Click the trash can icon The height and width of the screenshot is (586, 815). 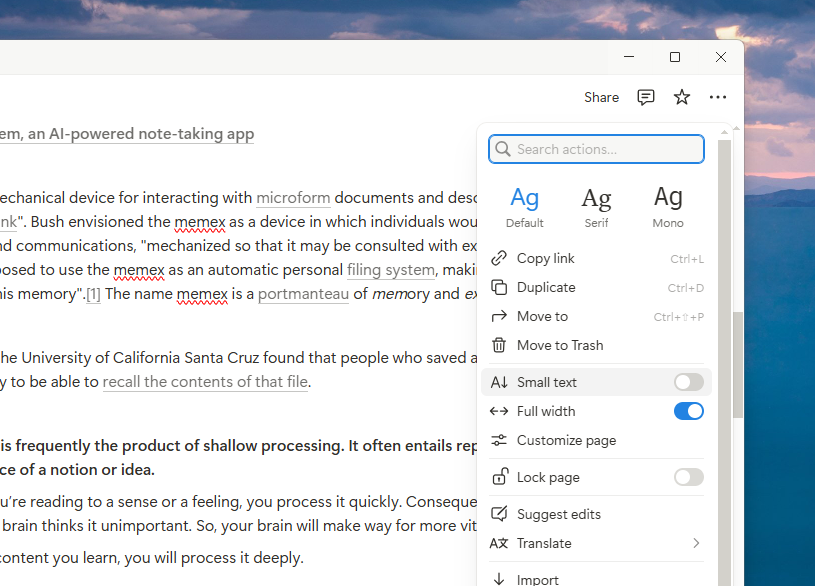tap(499, 345)
